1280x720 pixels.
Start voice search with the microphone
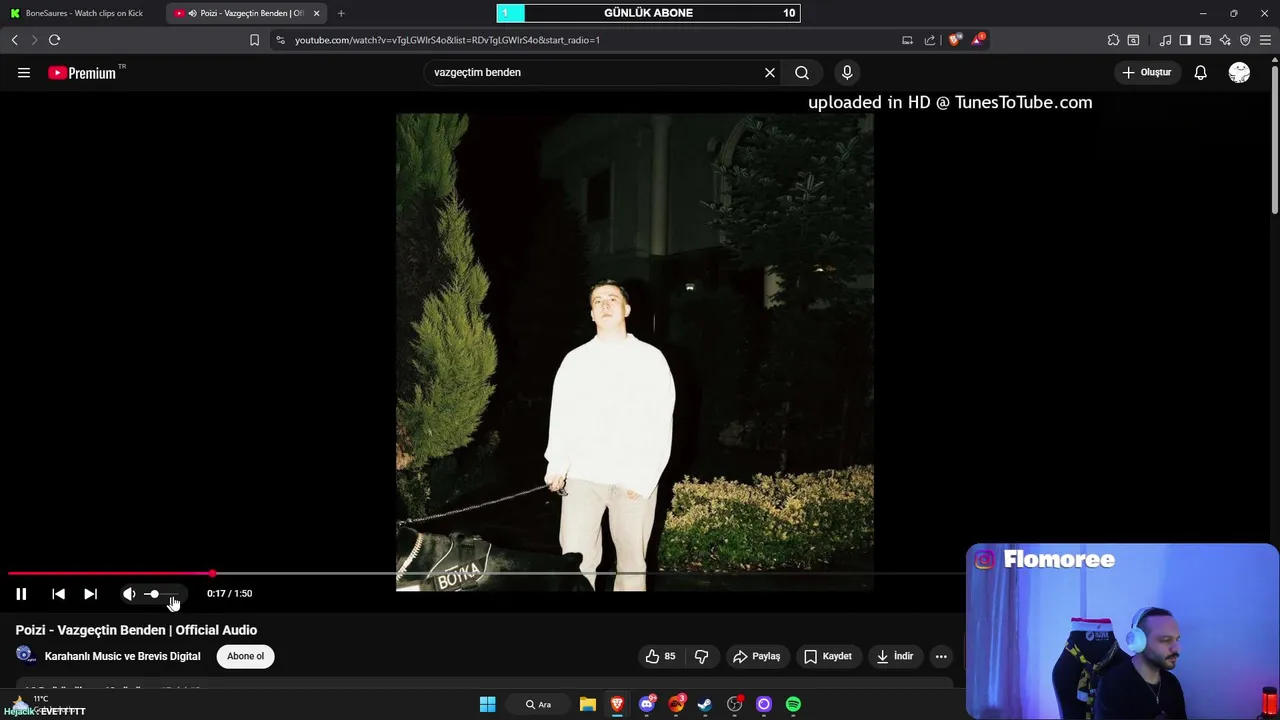847,72
